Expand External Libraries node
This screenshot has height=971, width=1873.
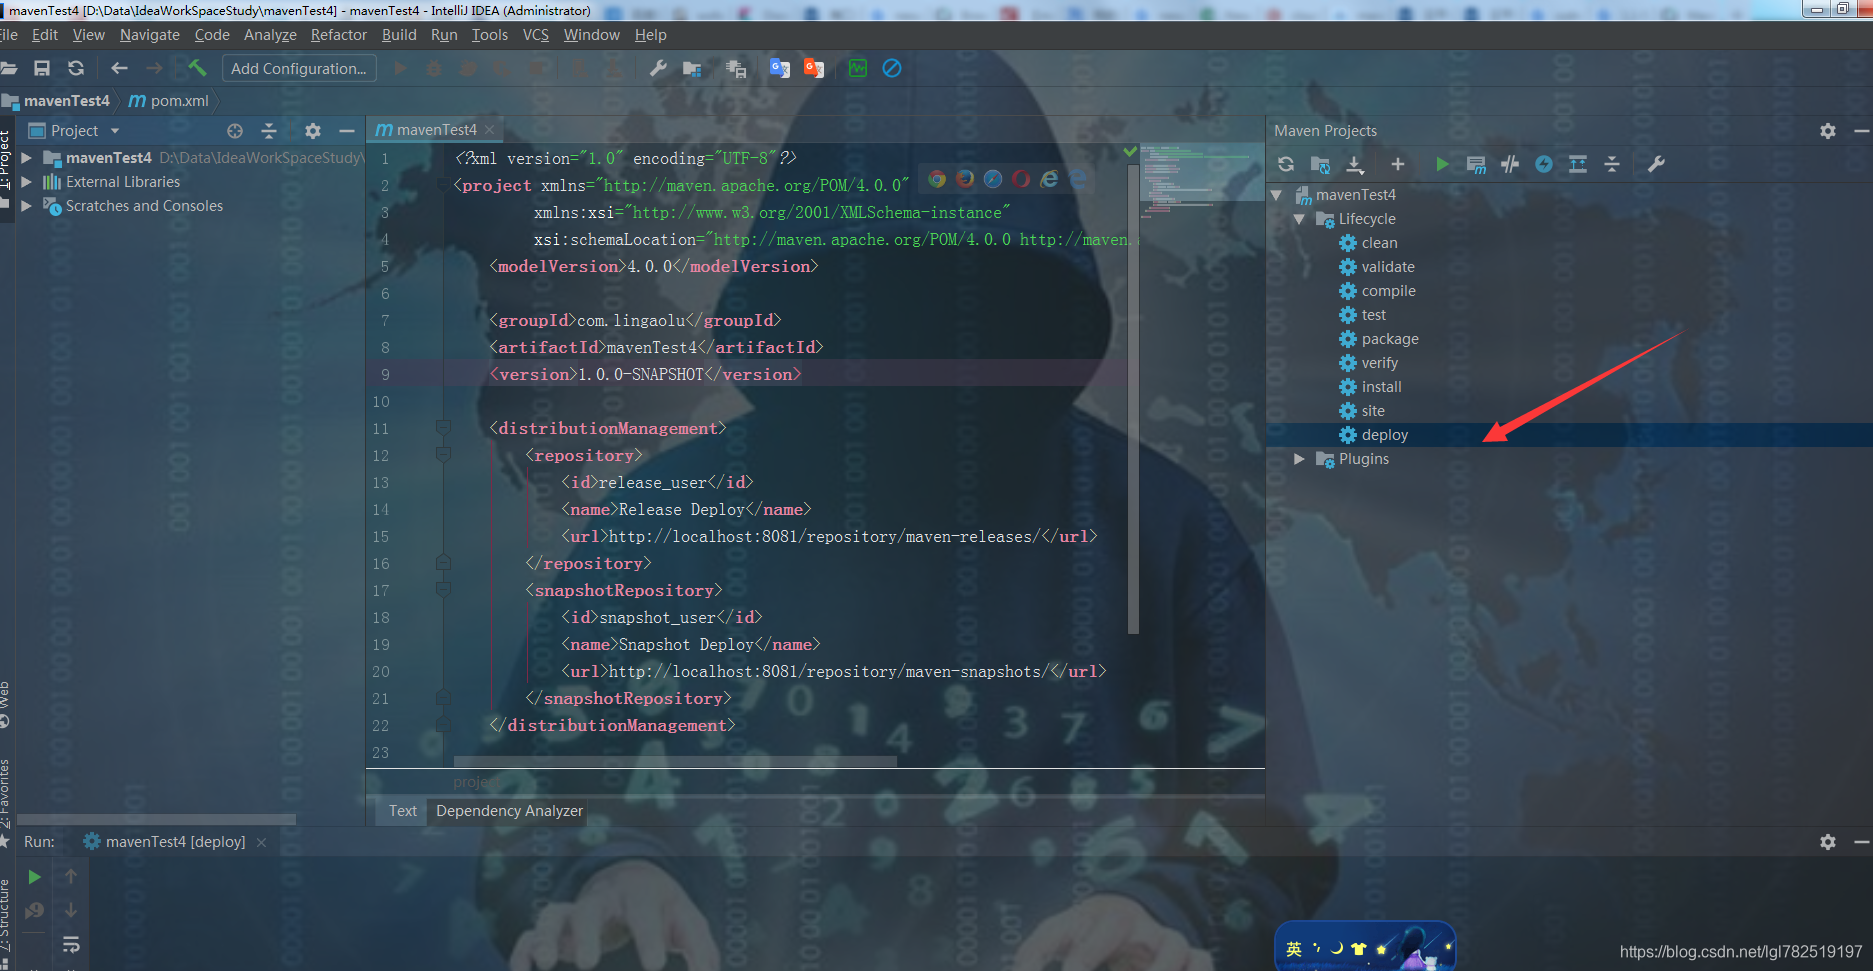[27, 182]
